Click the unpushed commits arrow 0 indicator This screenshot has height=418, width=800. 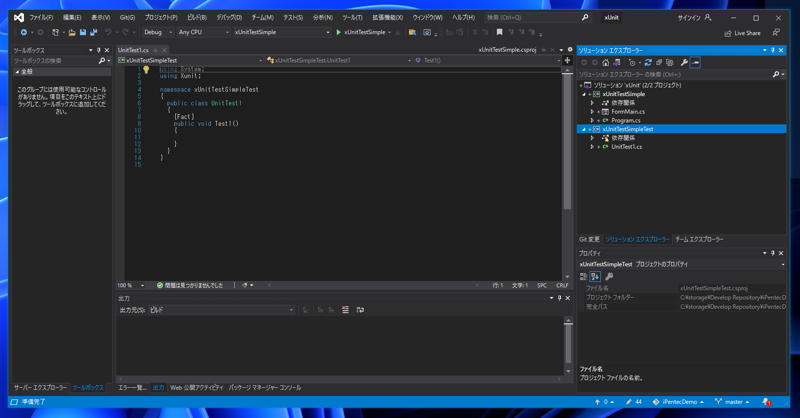click(604, 402)
